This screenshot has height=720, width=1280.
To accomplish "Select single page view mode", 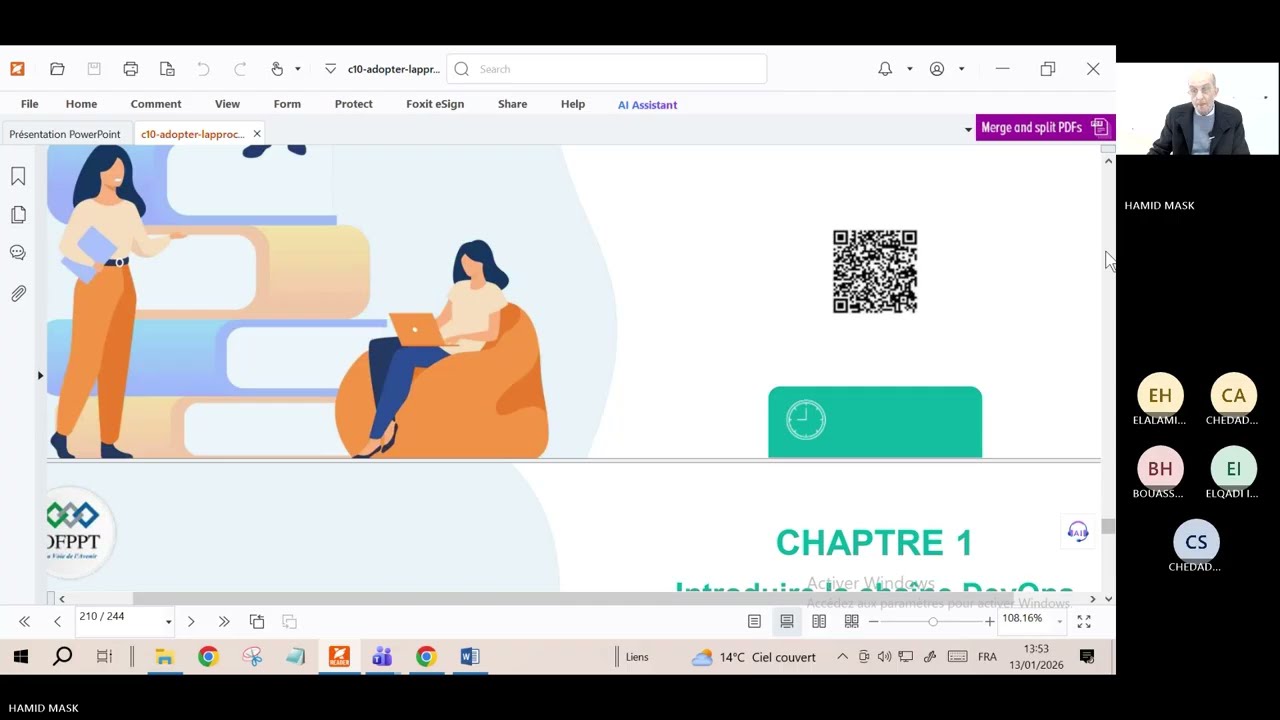I will tap(754, 621).
